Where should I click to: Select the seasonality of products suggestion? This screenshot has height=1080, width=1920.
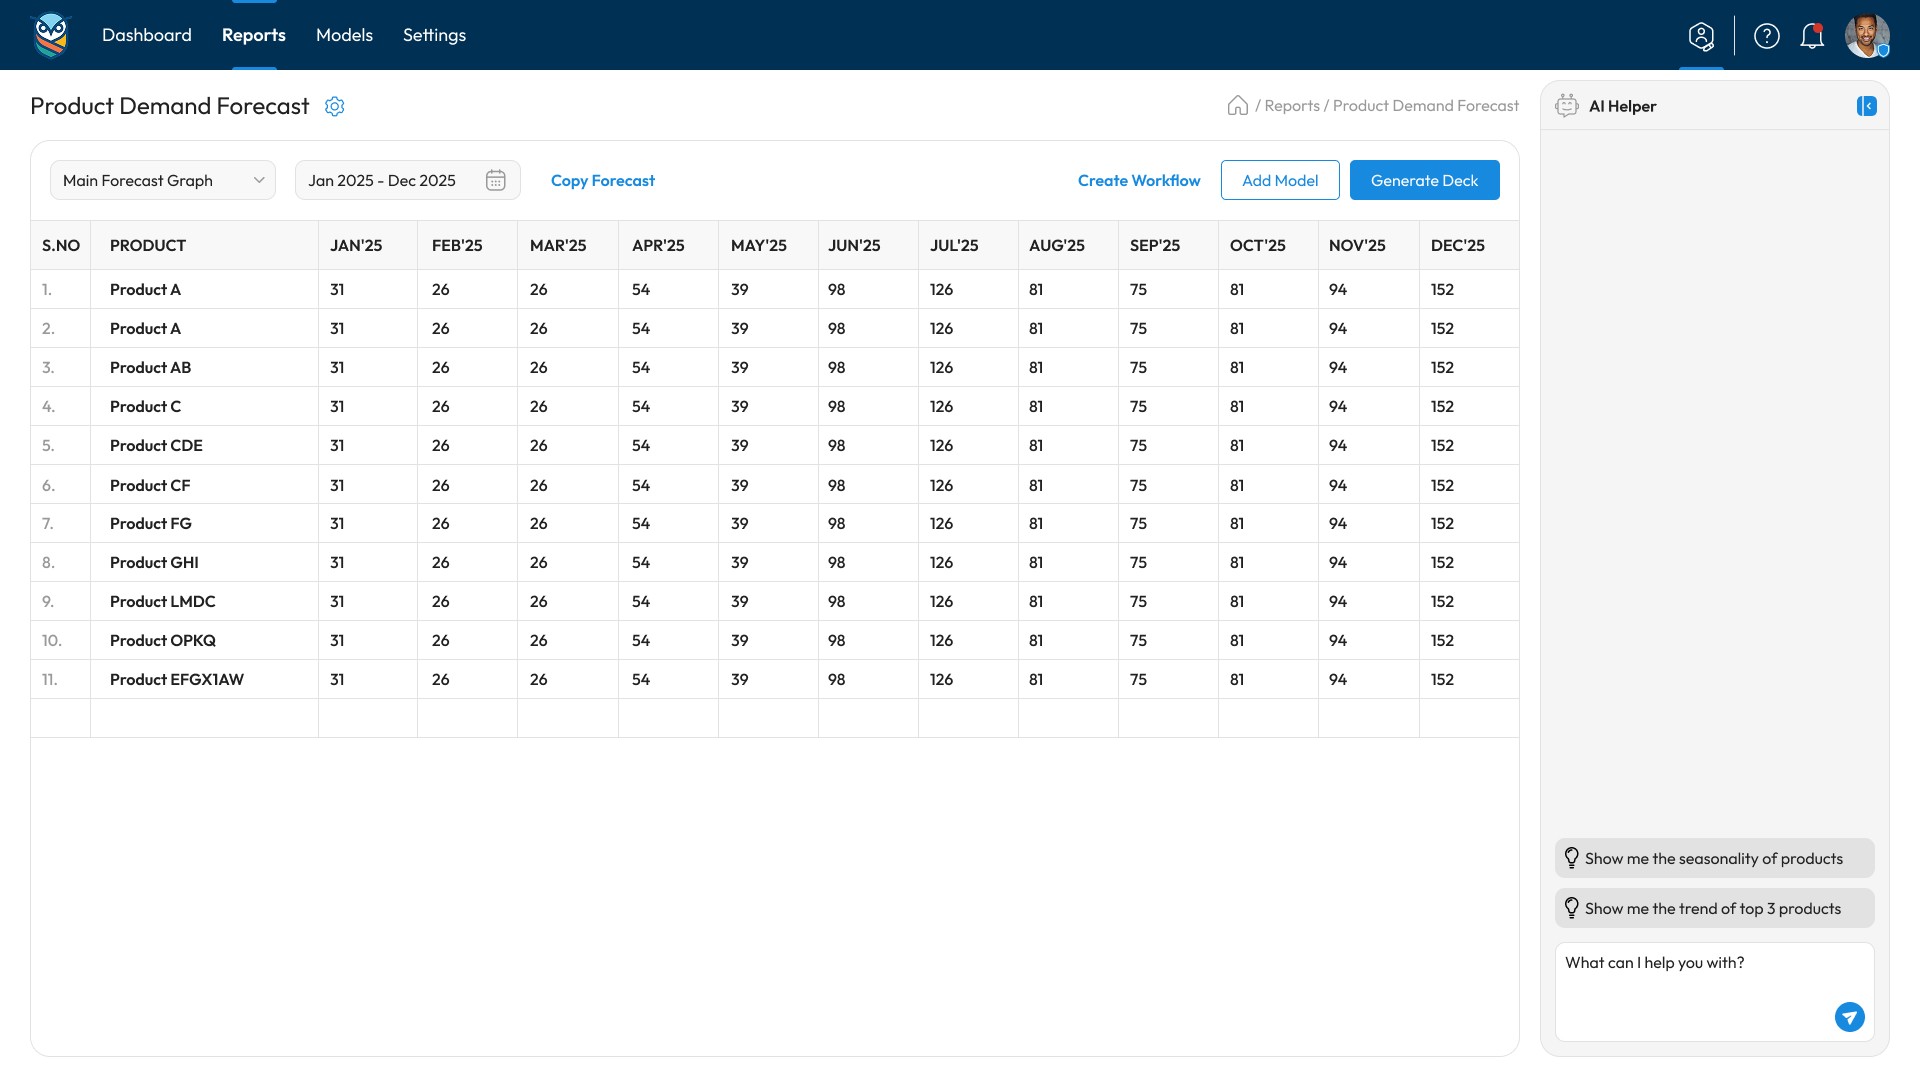(1714, 858)
